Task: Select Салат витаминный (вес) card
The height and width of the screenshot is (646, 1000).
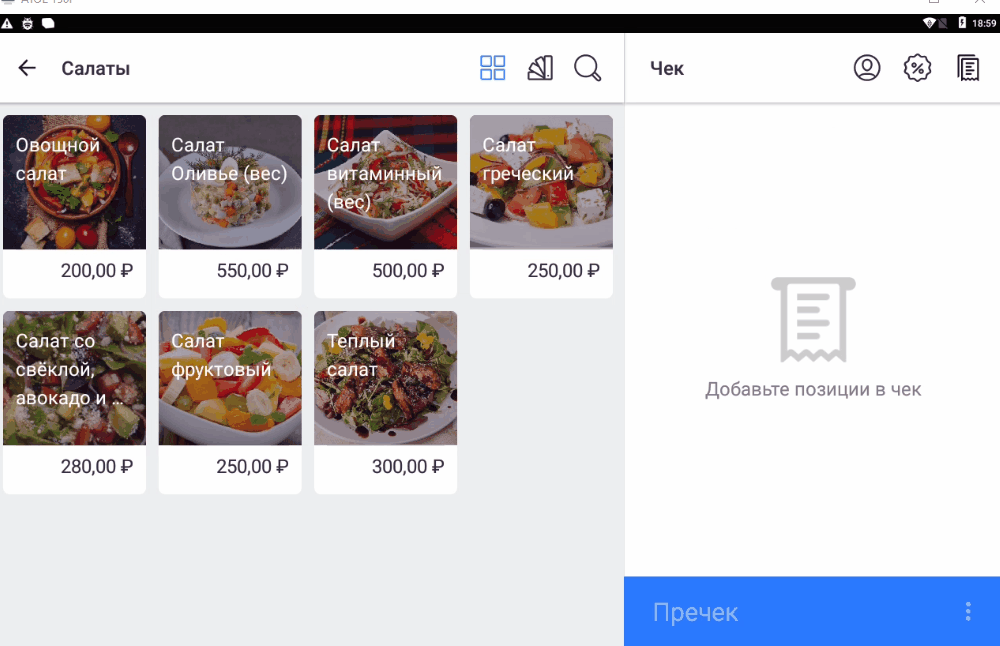Action: 386,206
